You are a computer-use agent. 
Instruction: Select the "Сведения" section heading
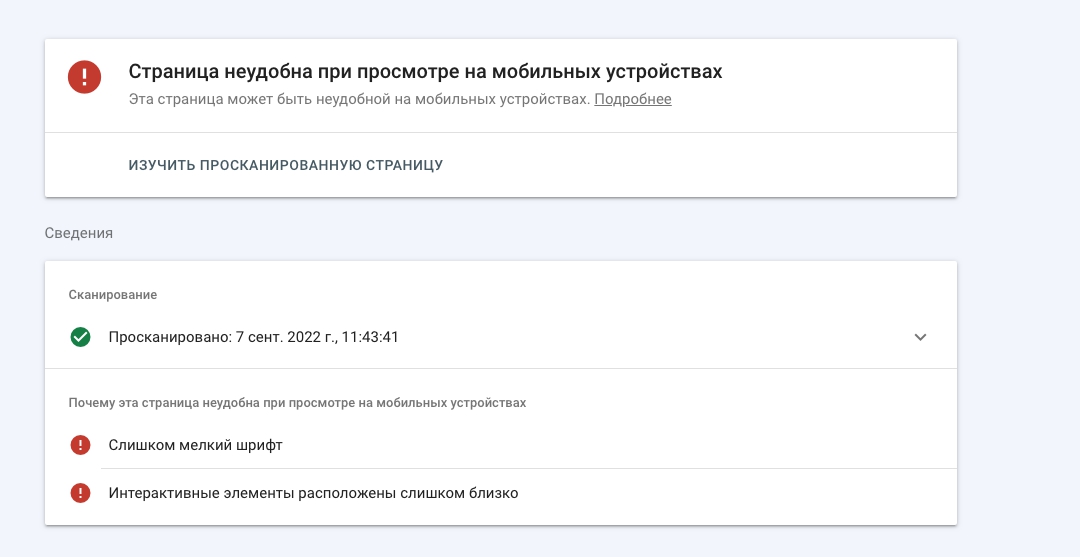(x=79, y=233)
